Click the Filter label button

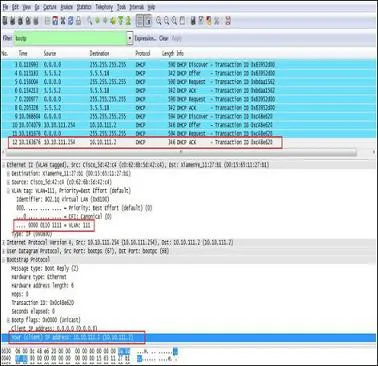pyautogui.click(x=7, y=38)
